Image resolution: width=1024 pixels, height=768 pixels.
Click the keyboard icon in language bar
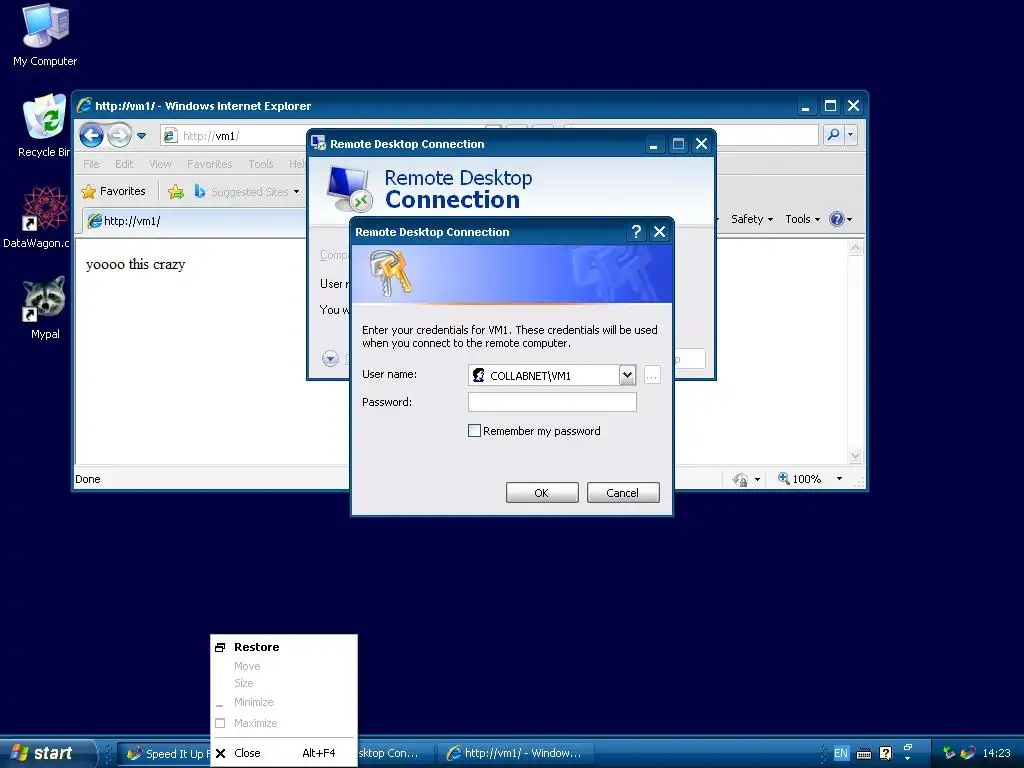[x=863, y=754]
